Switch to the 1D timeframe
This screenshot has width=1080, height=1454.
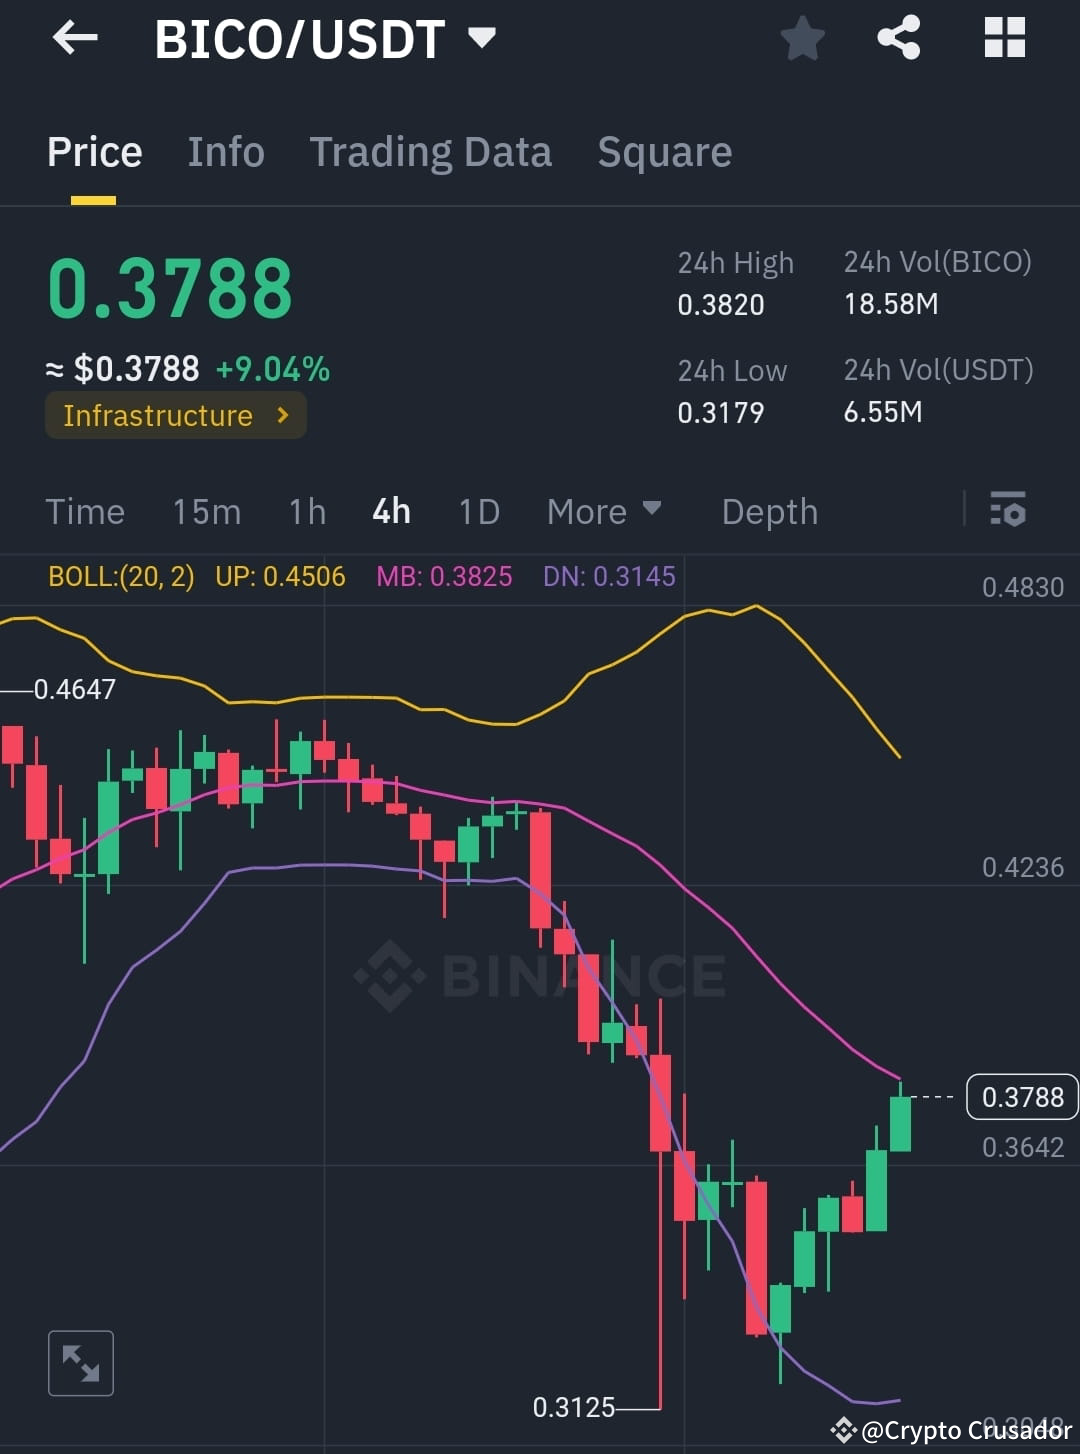tap(478, 511)
